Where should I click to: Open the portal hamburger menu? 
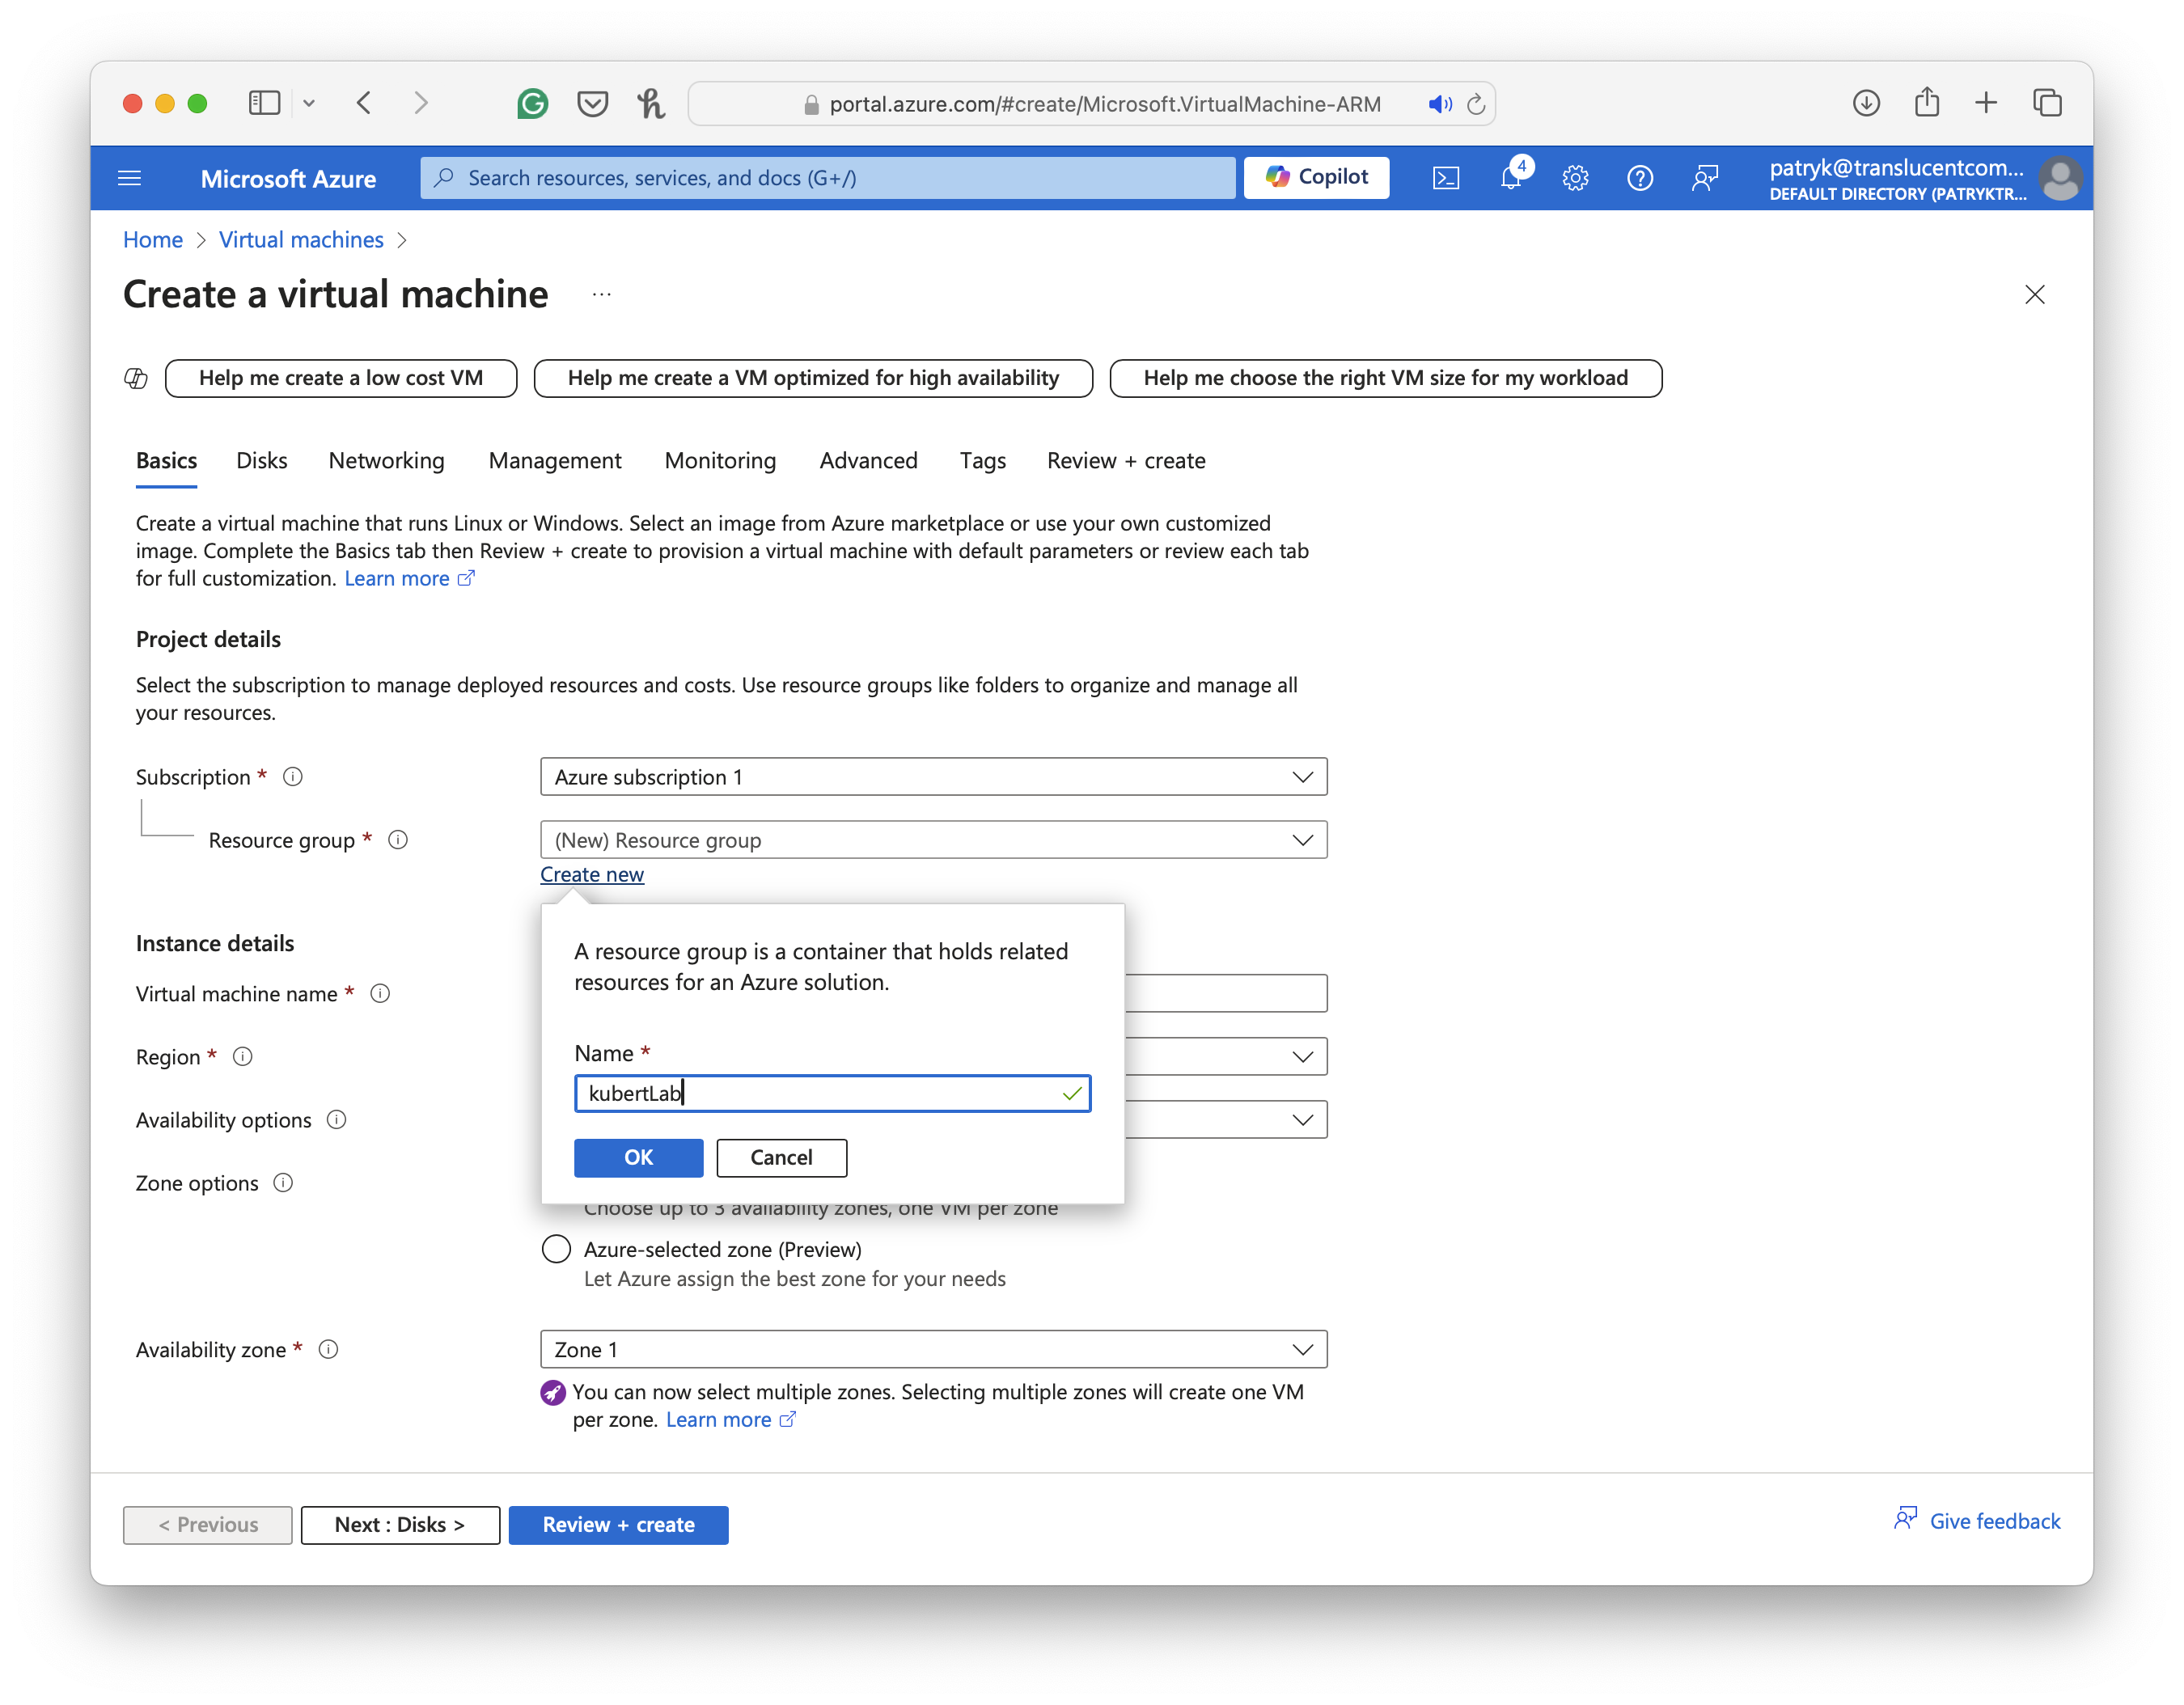point(130,178)
